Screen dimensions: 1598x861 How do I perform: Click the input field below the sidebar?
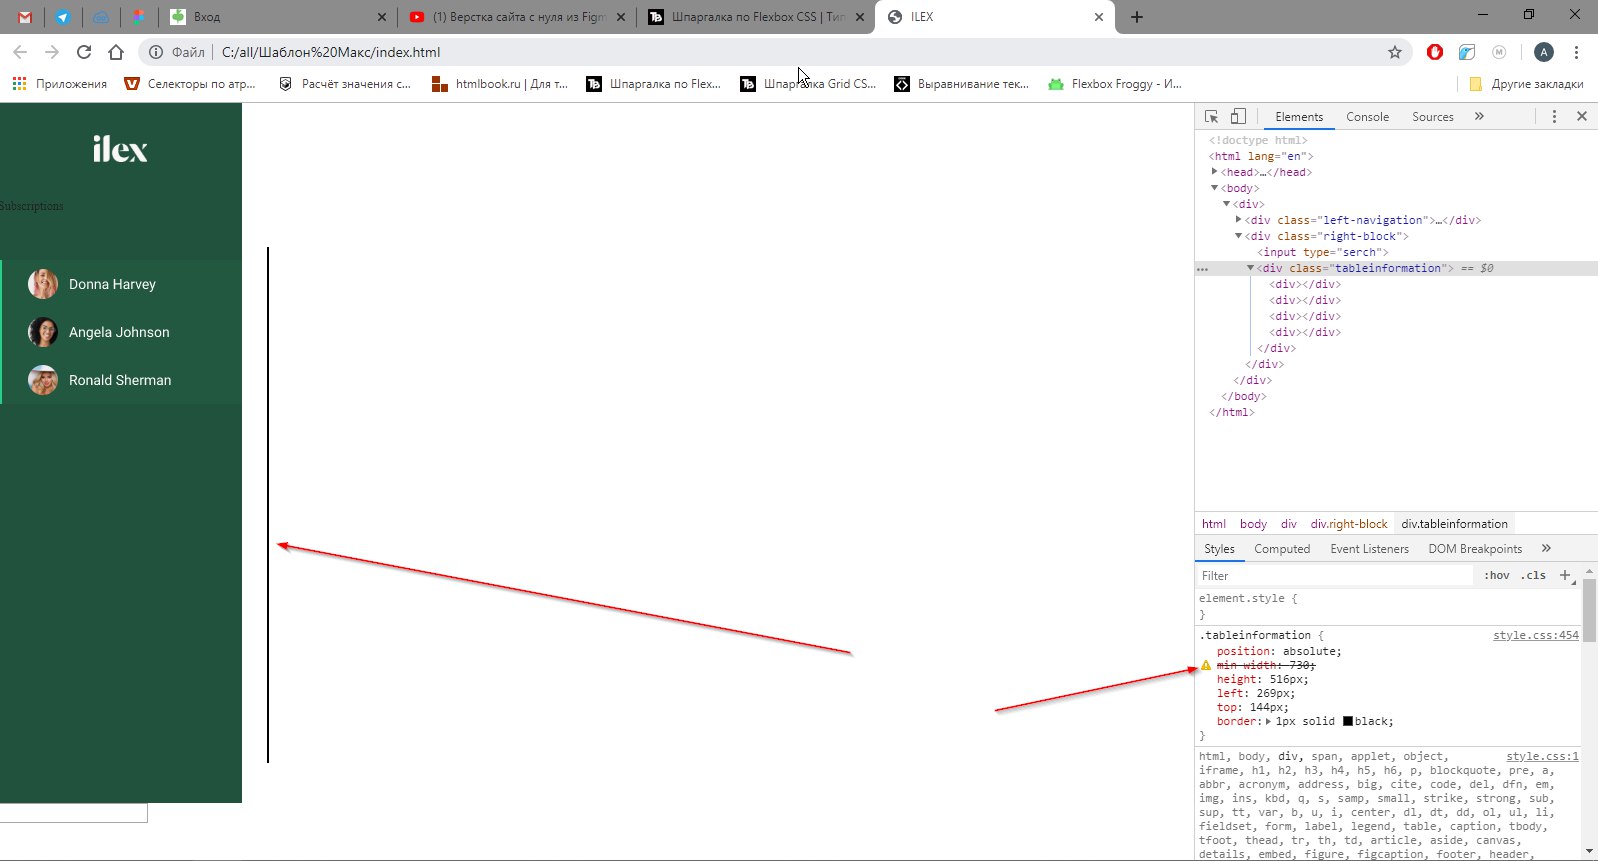(73, 813)
